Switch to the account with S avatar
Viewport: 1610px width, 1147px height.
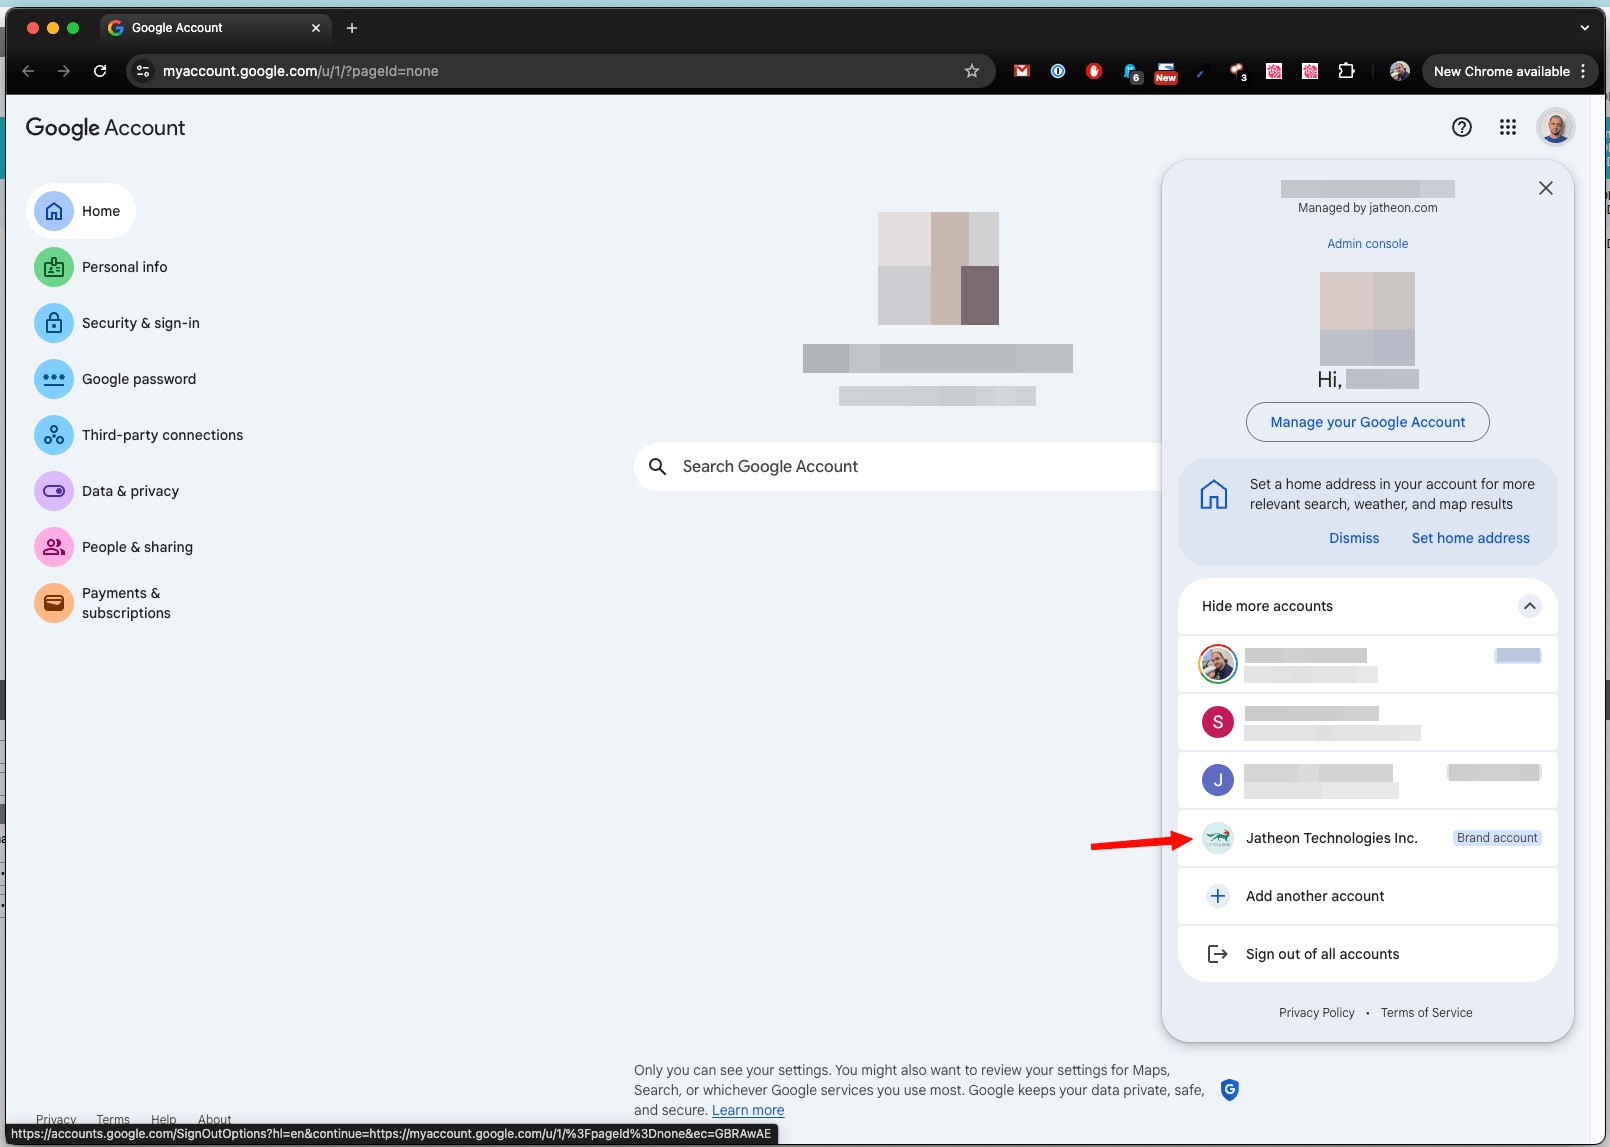pos(1367,722)
